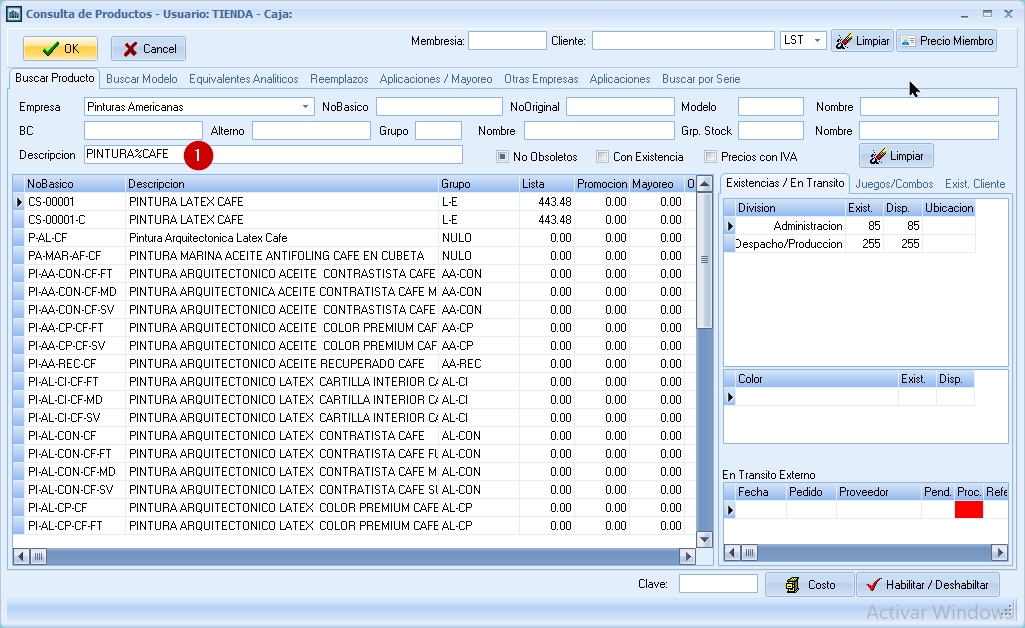The width and height of the screenshot is (1025, 628).
Task: Open Precio Miembro card button
Action: [x=946, y=41]
